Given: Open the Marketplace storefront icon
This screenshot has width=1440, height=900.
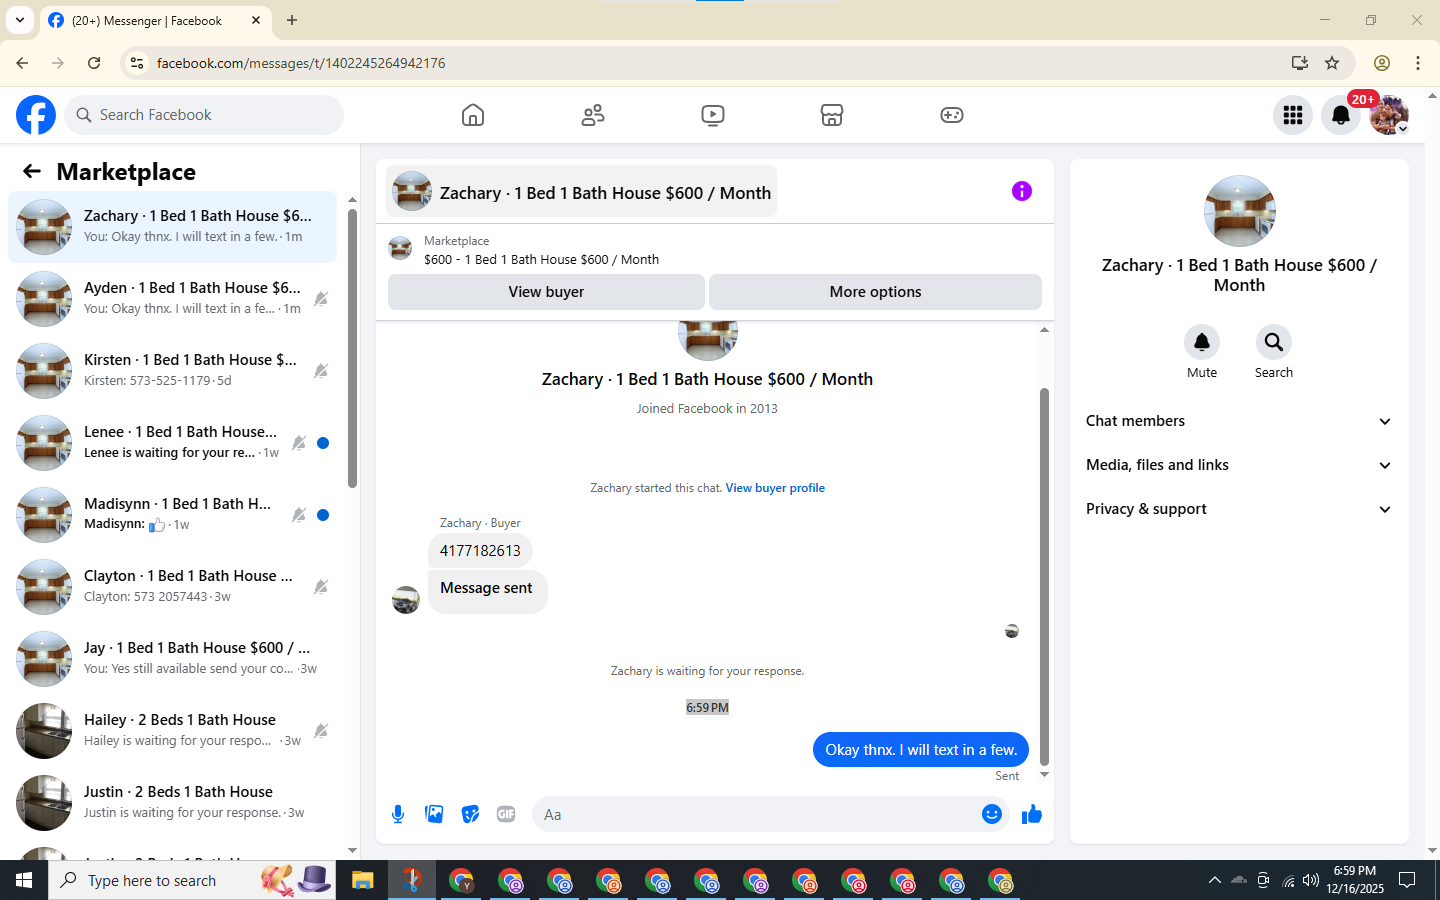Looking at the screenshot, I should 832,115.
